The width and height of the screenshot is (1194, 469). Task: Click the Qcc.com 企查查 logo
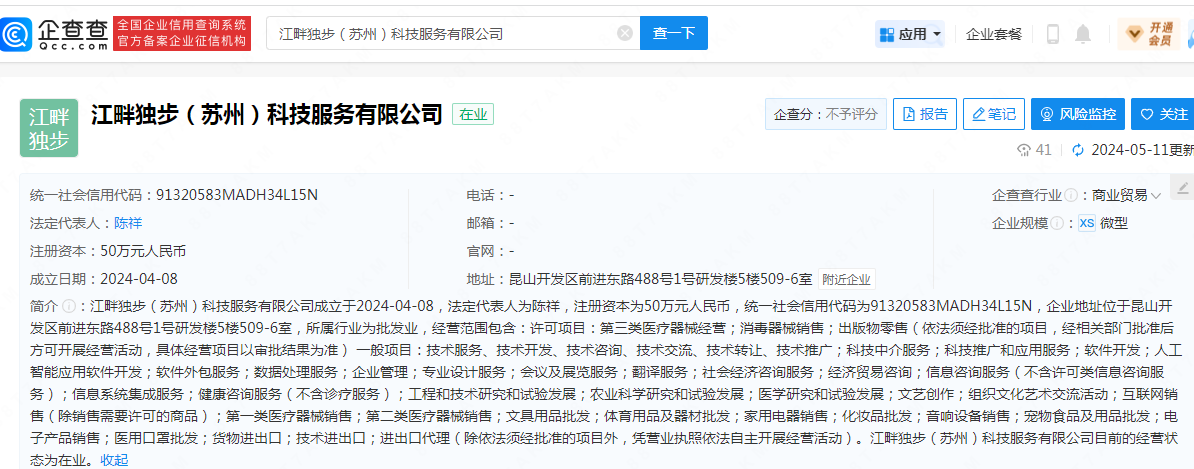click(54, 34)
